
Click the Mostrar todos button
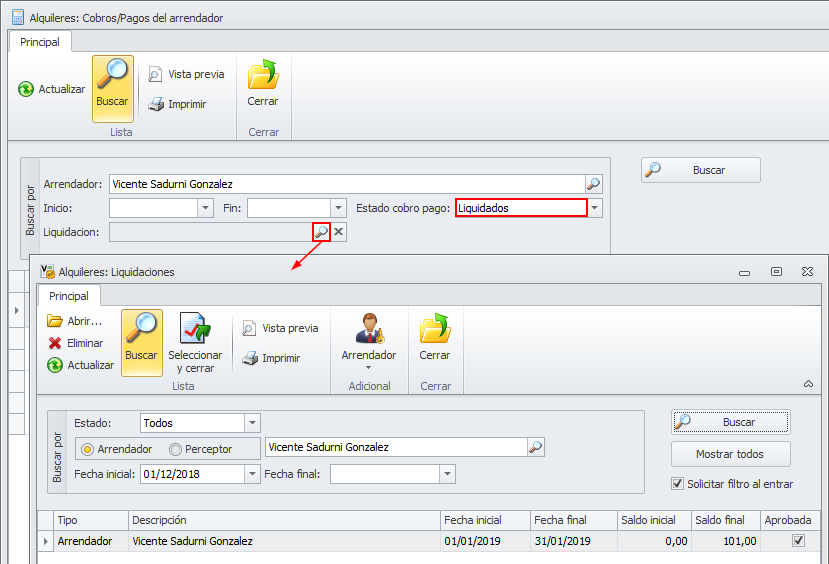(731, 454)
